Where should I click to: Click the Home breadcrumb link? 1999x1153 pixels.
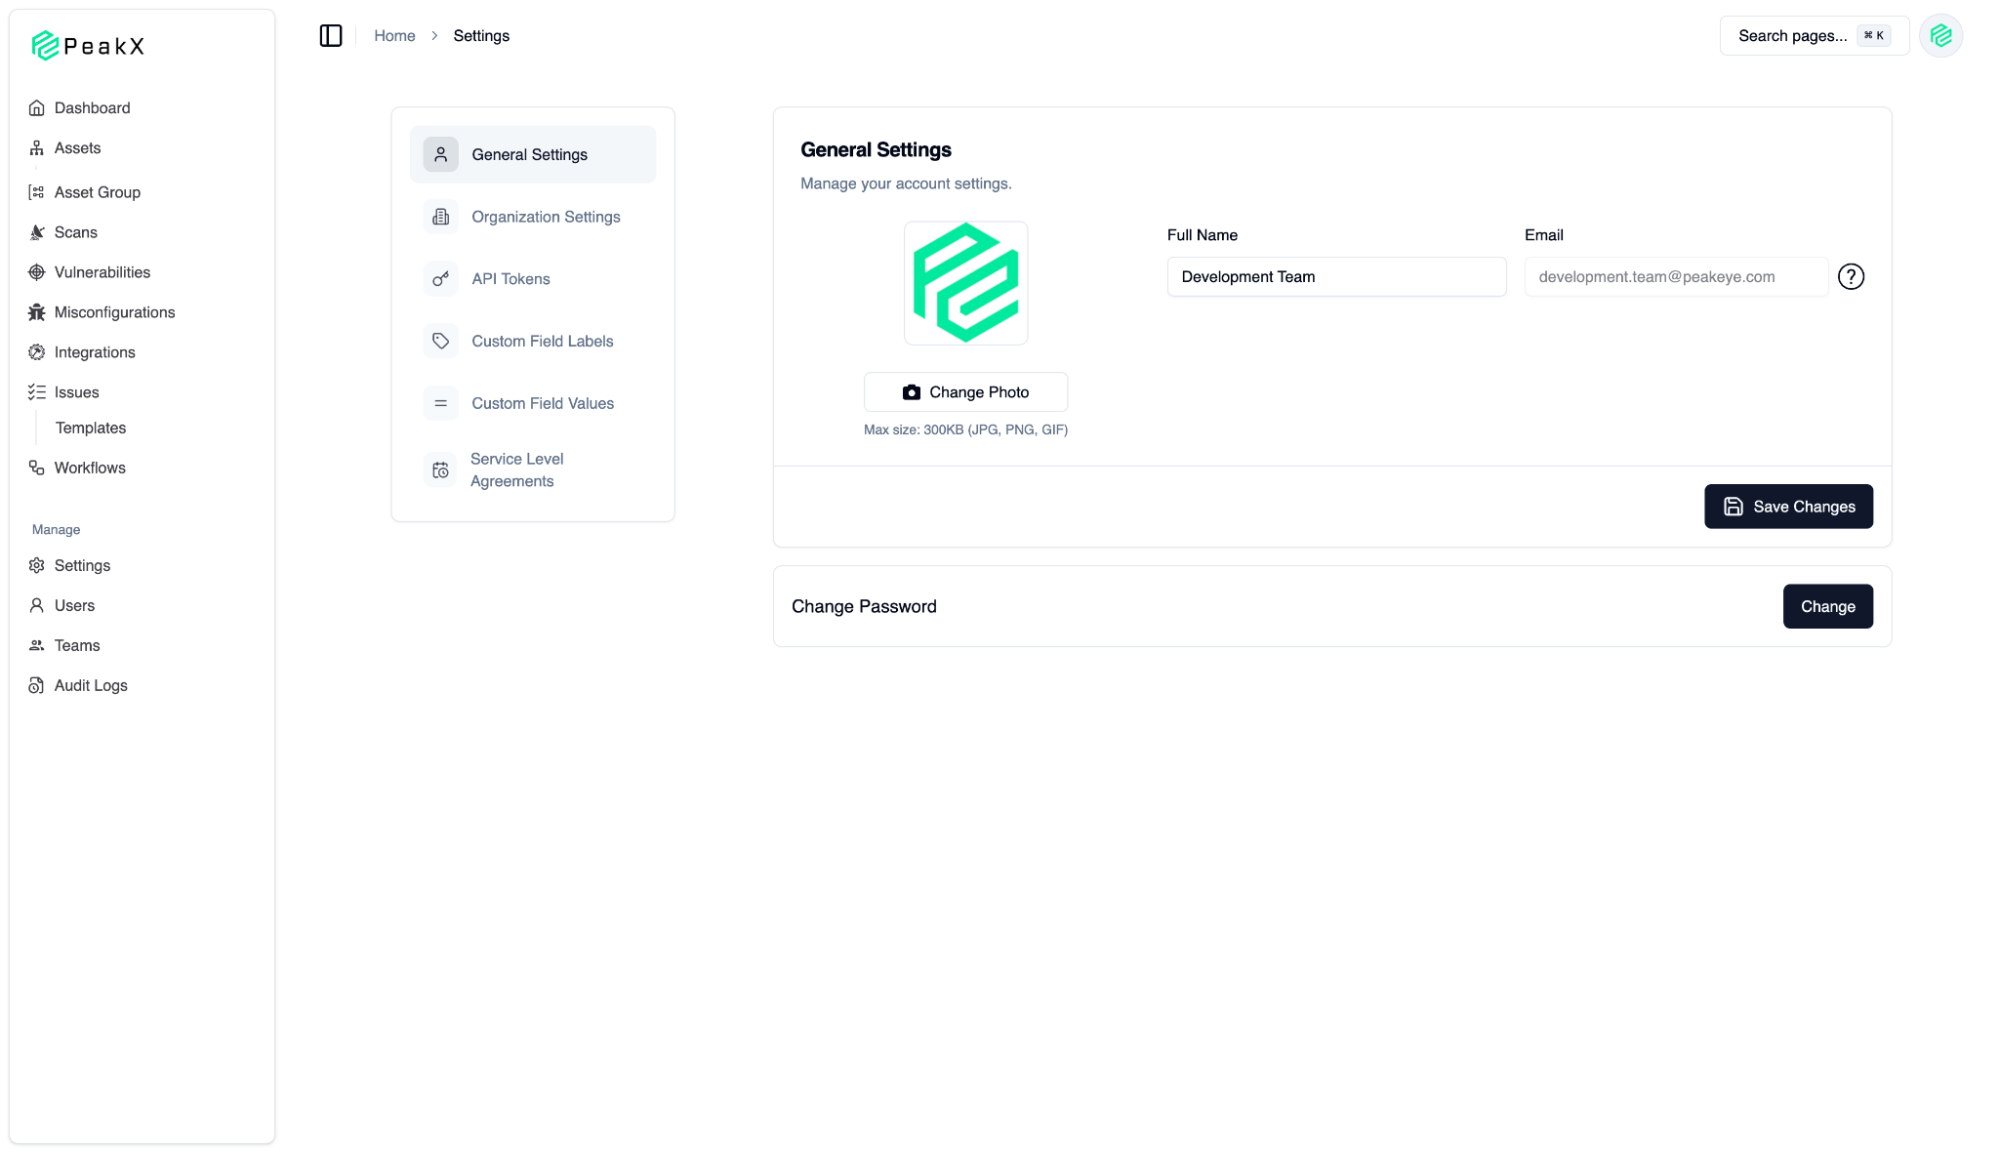[x=394, y=36]
